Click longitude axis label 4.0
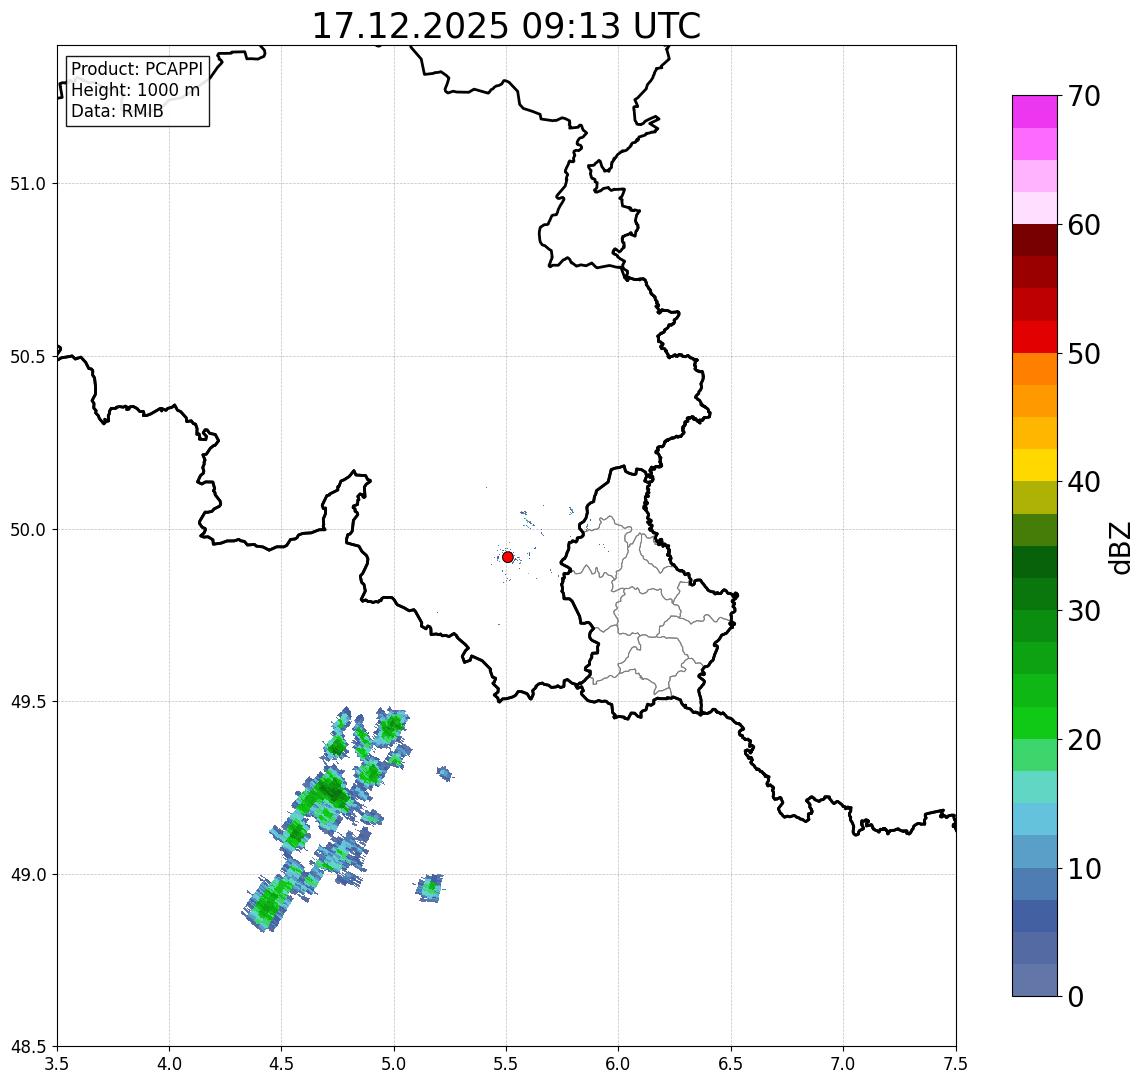The width and height of the screenshot is (1145, 1084). [x=169, y=1064]
